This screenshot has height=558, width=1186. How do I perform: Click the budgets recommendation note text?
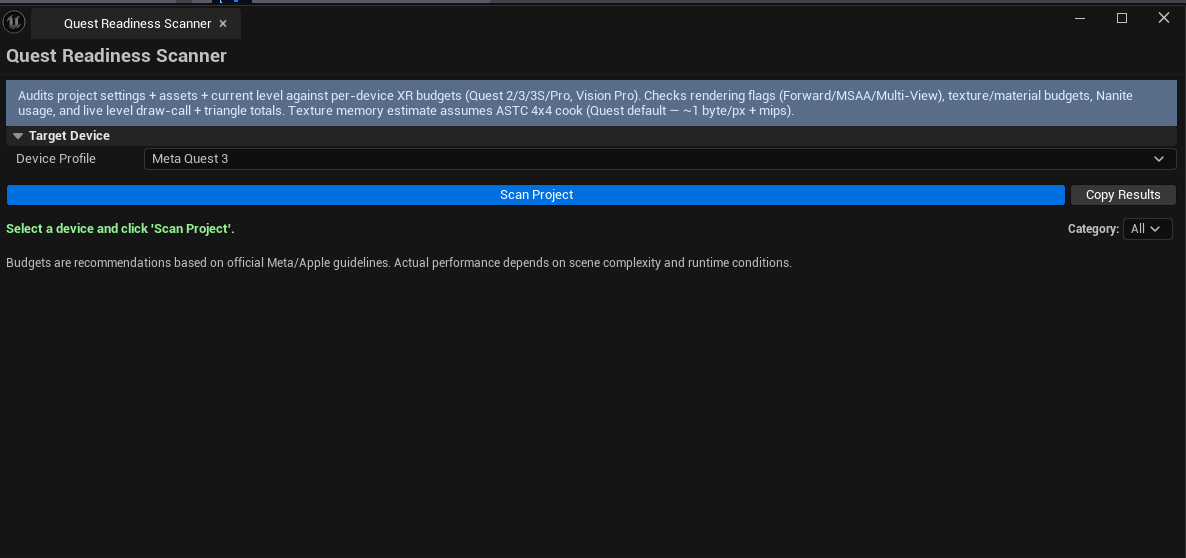pyautogui.click(x=399, y=263)
